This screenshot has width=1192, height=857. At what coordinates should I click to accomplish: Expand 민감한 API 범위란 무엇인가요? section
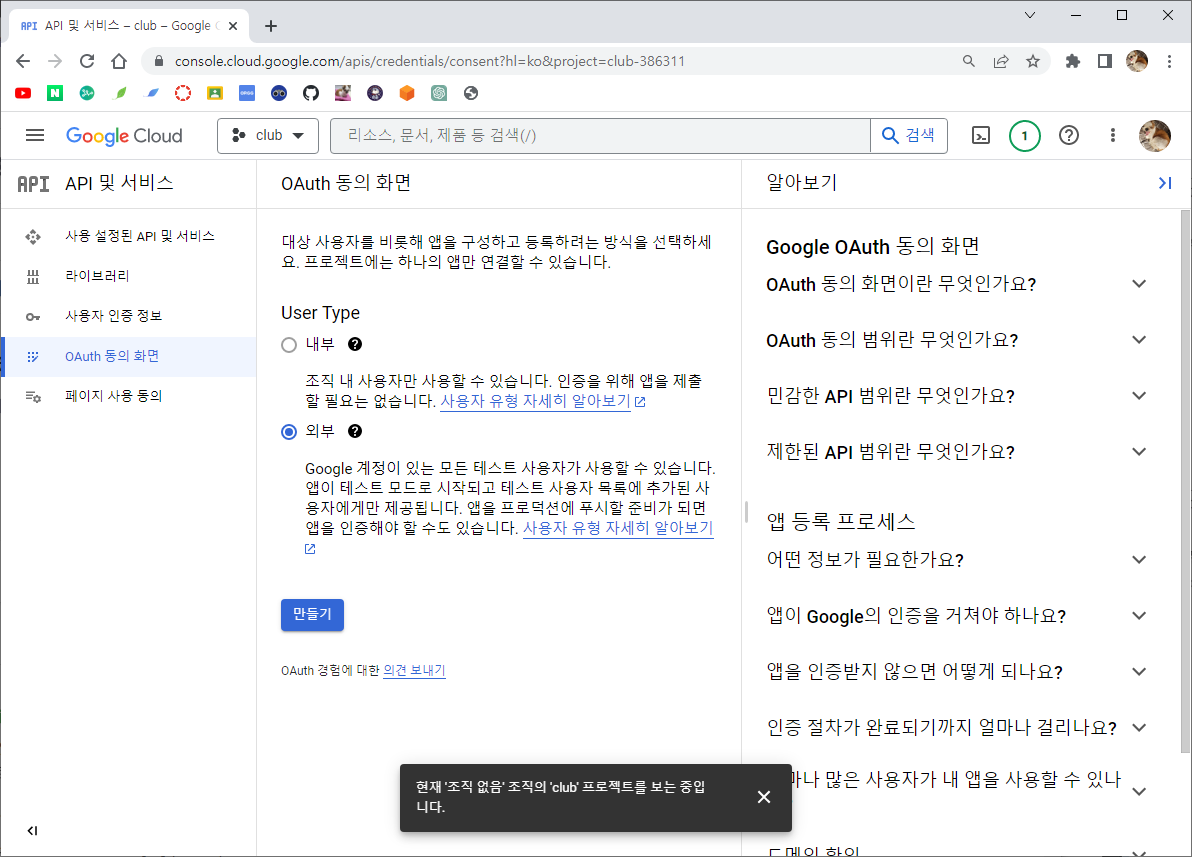pyautogui.click(x=1139, y=395)
